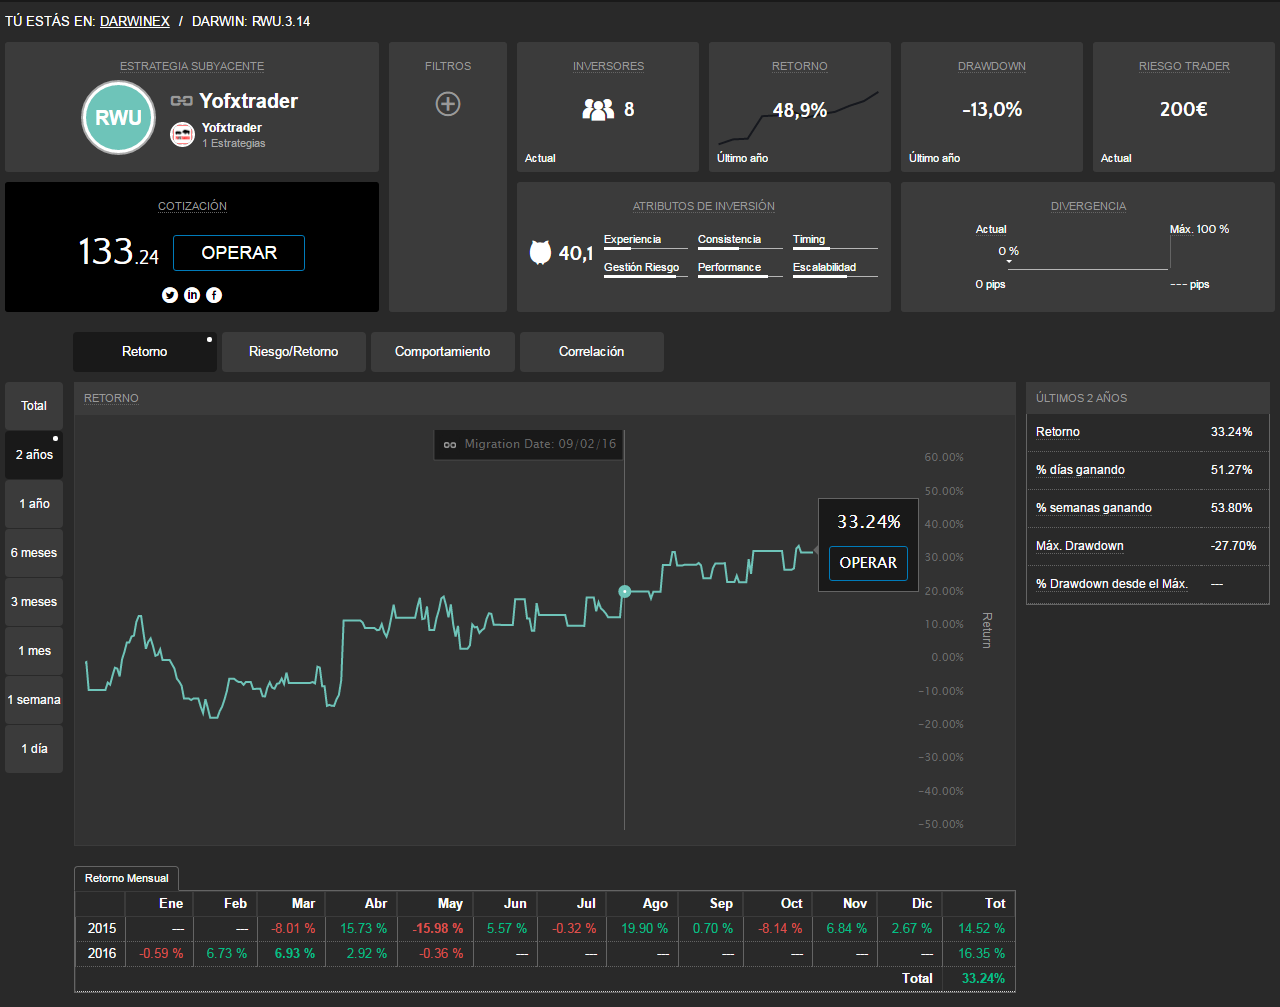Click the LinkedIn share icon
Screen dimensions: 1280x1007
point(192,295)
